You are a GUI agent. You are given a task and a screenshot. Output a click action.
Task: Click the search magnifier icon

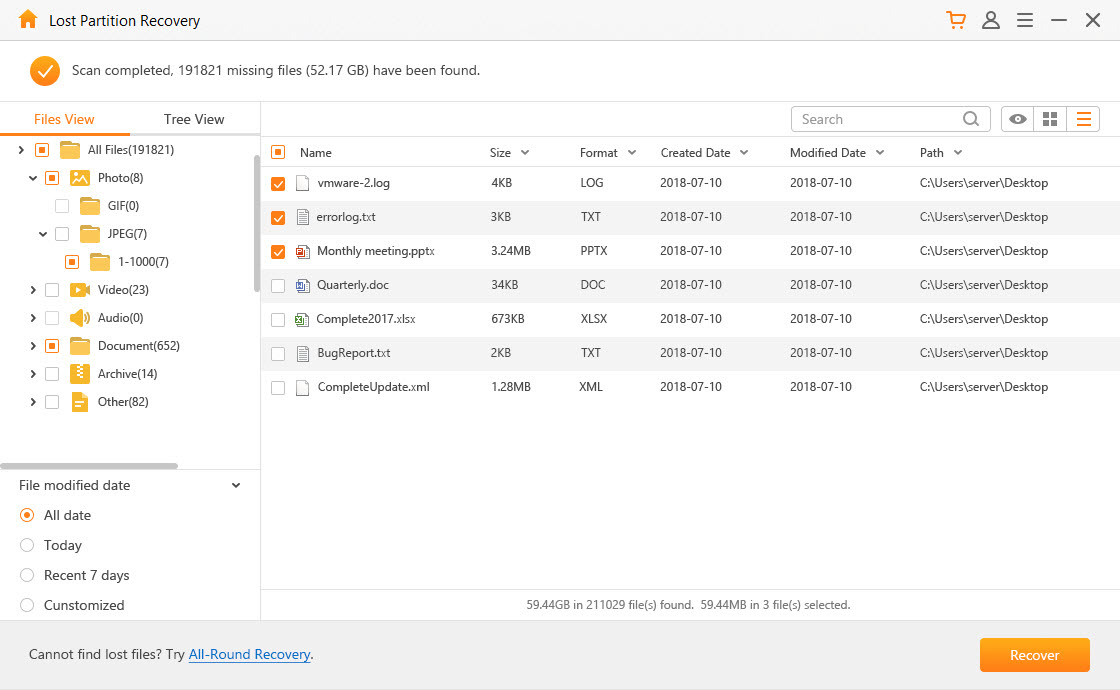[971, 119]
